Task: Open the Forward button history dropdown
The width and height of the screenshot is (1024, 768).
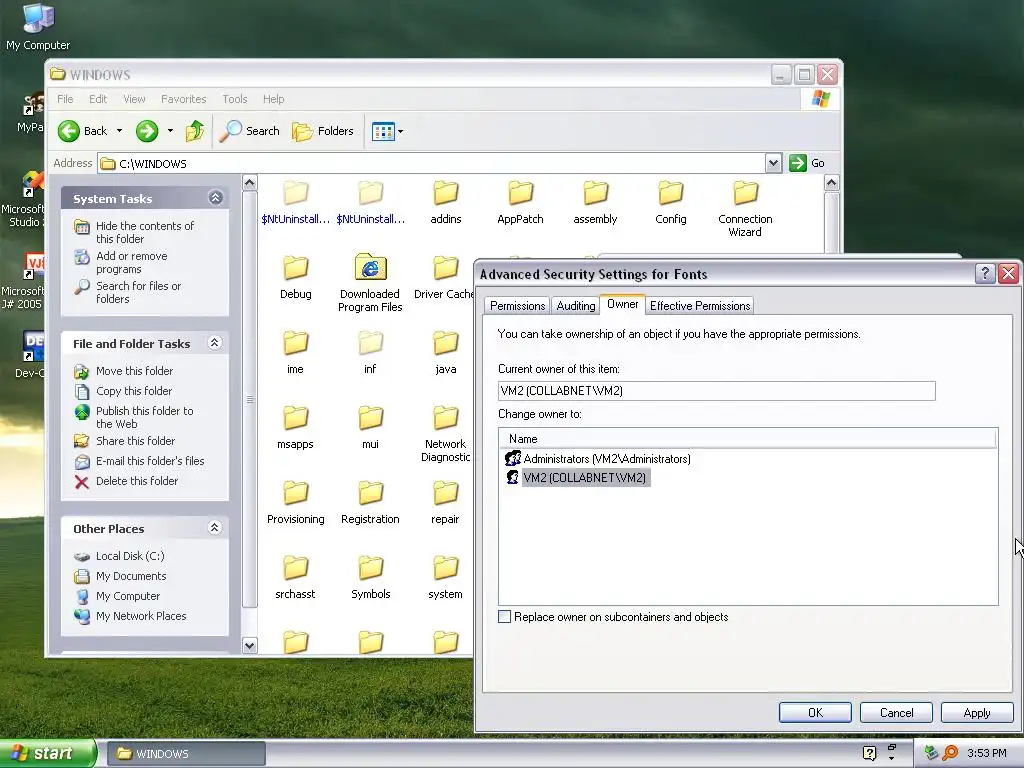Action: pos(170,131)
